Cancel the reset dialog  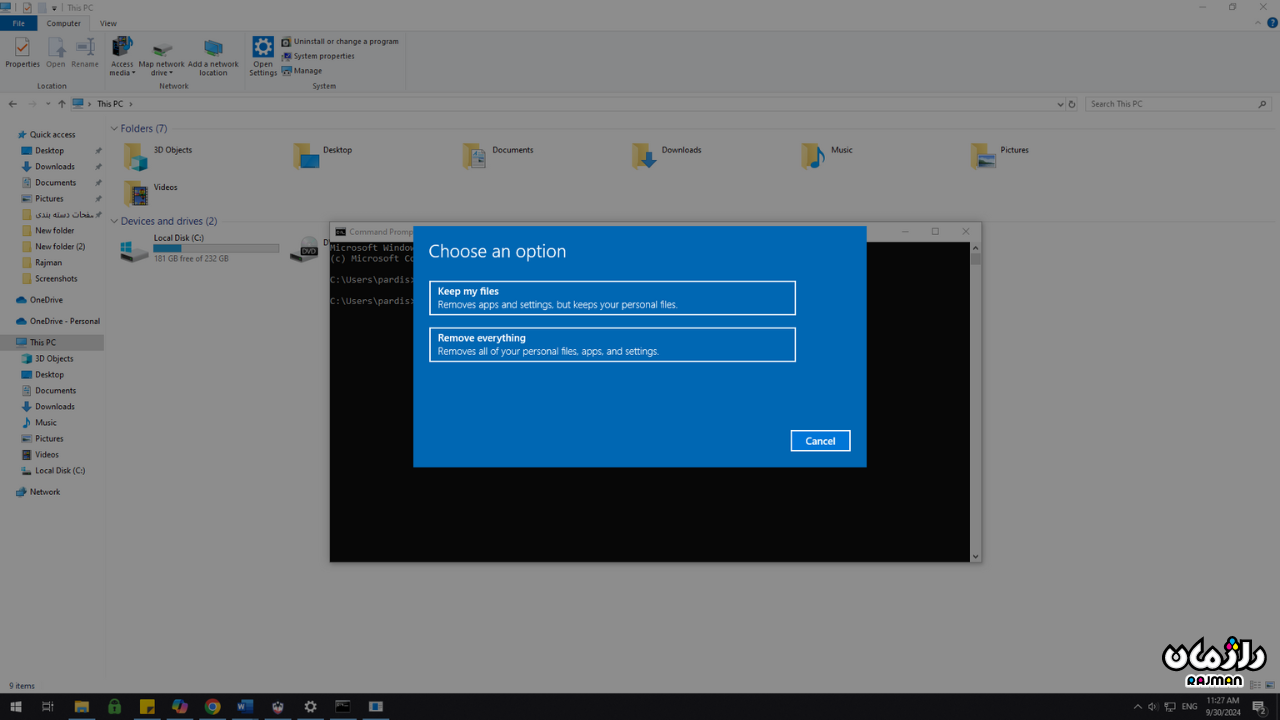[820, 441]
